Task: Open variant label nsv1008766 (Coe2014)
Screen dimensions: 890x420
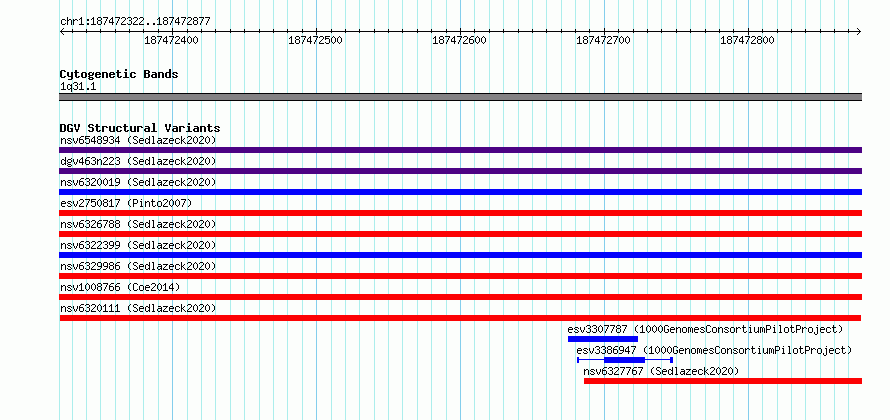Action: 120,287
